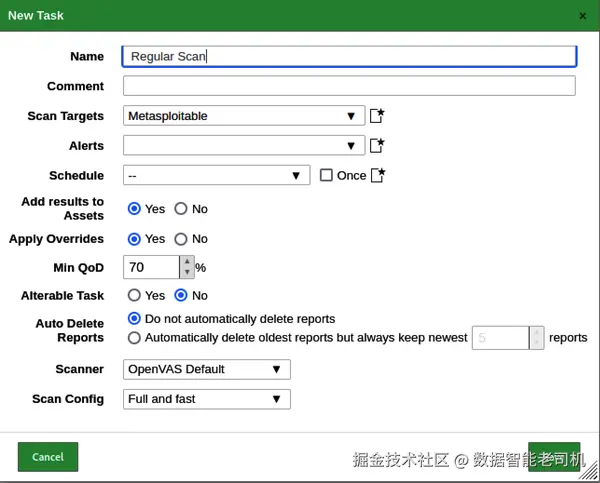The height and width of the screenshot is (483, 600).
Task: Create a new alert icon
Action: point(377,145)
